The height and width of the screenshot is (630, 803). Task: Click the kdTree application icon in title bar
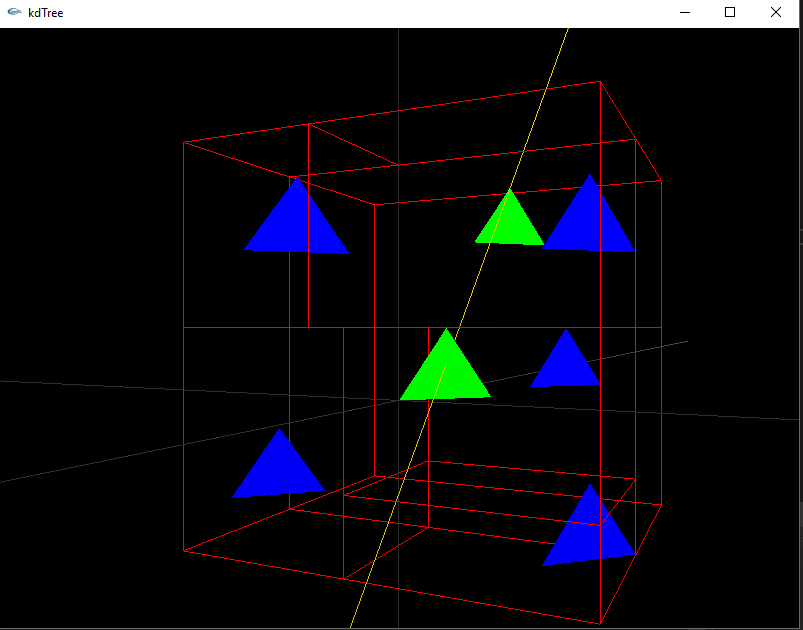14,13
